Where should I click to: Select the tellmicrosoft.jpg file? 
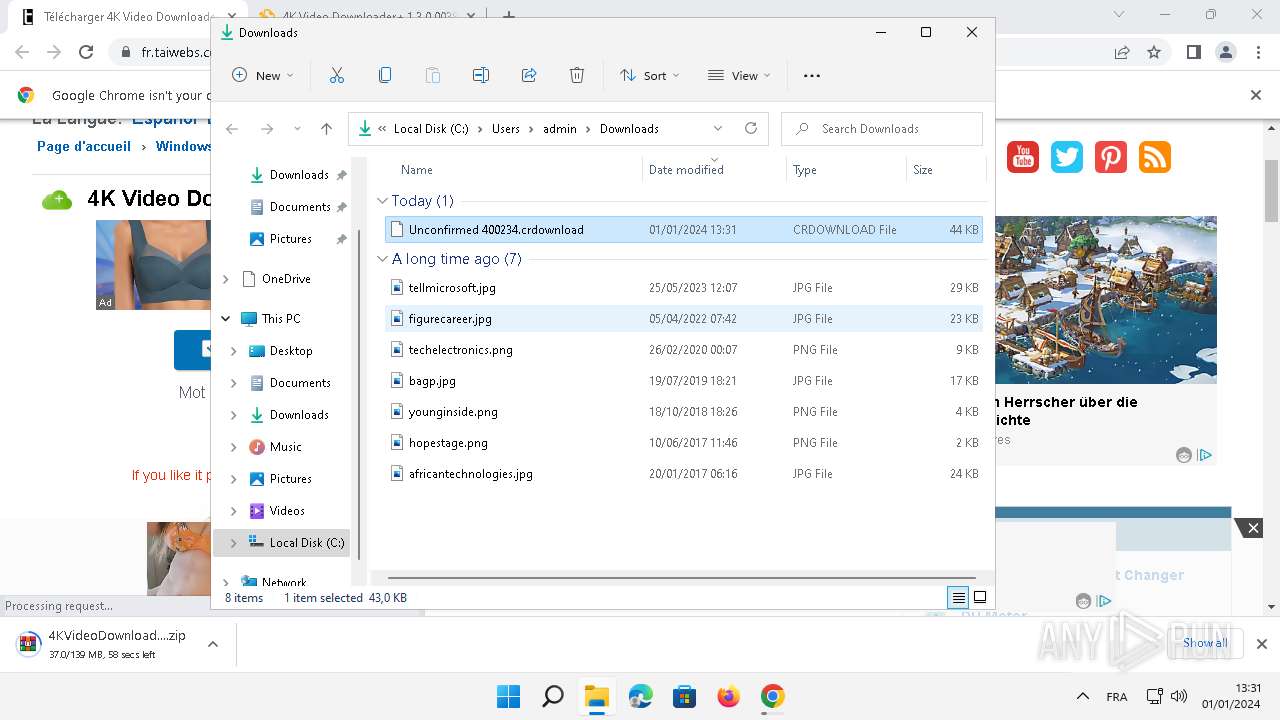click(x=451, y=288)
